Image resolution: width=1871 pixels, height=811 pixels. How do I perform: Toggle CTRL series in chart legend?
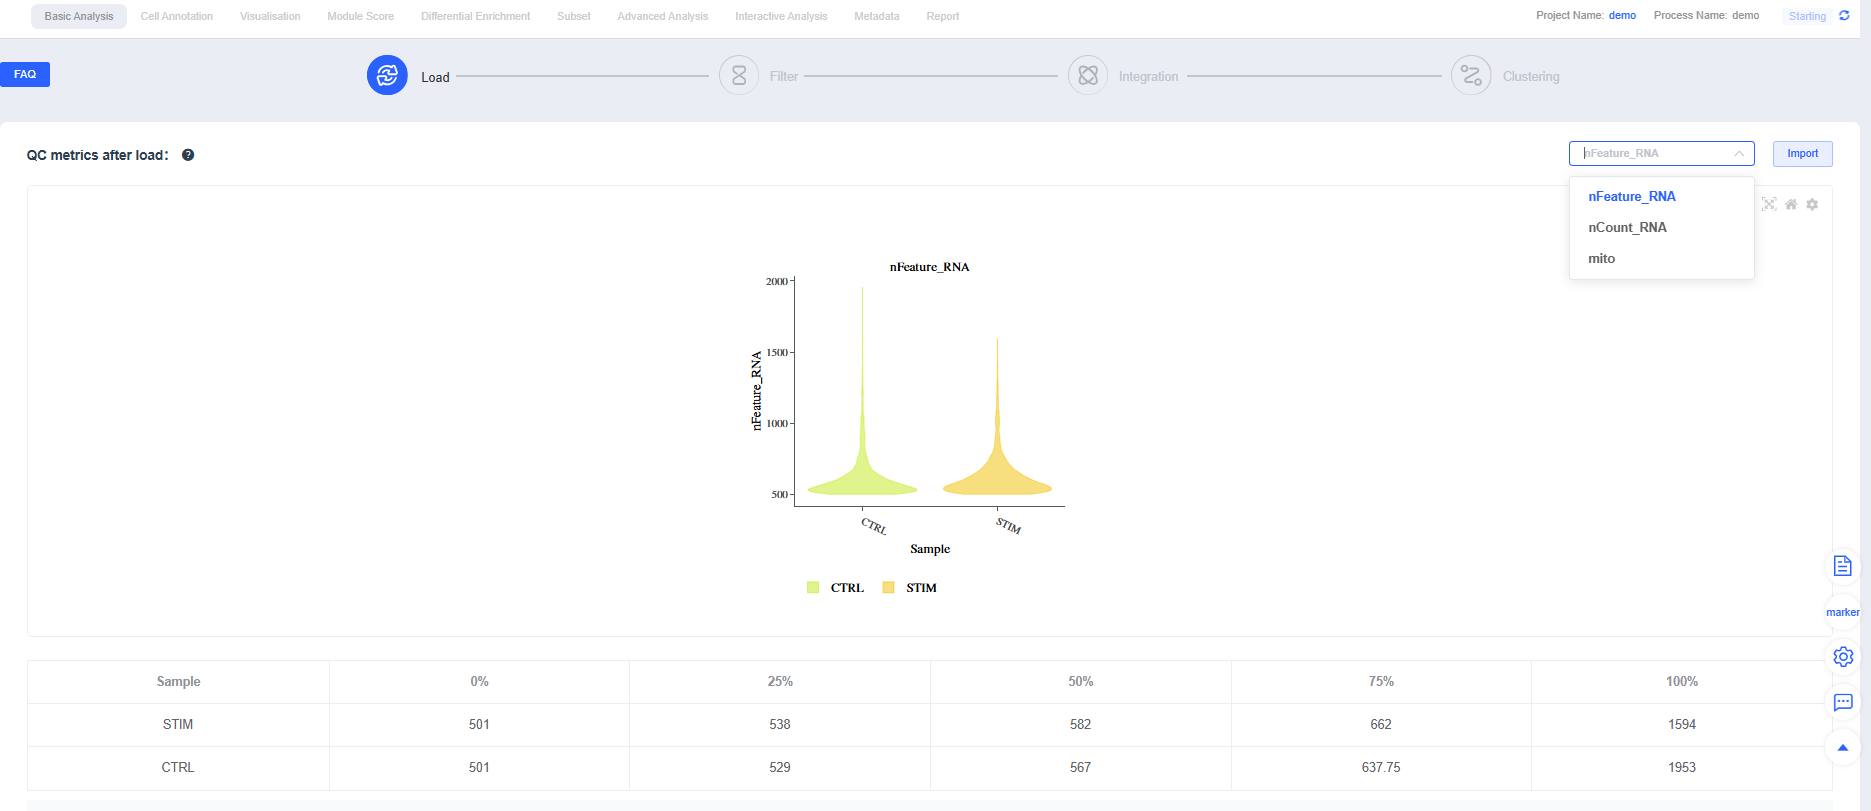tap(835, 588)
